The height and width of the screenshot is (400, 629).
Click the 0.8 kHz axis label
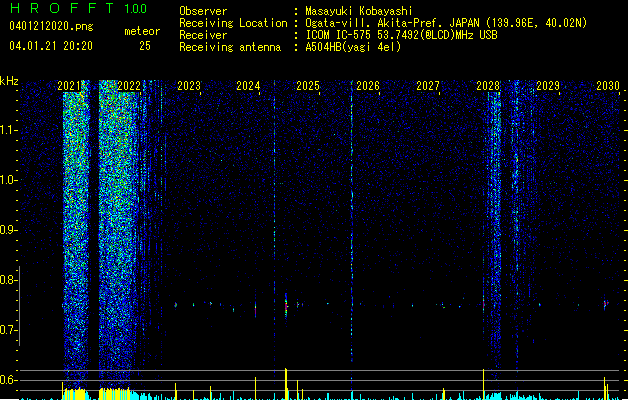click(8, 280)
